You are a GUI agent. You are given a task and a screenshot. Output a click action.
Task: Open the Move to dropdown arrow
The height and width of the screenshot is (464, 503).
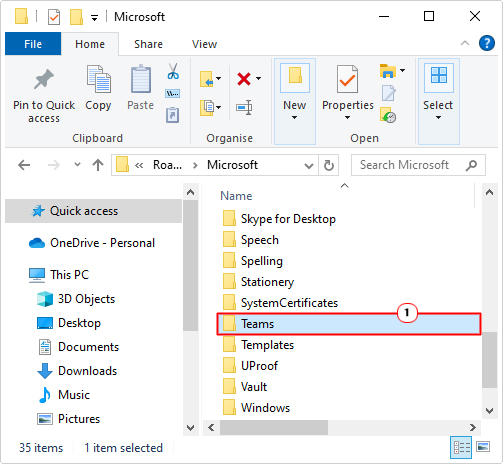coord(219,79)
